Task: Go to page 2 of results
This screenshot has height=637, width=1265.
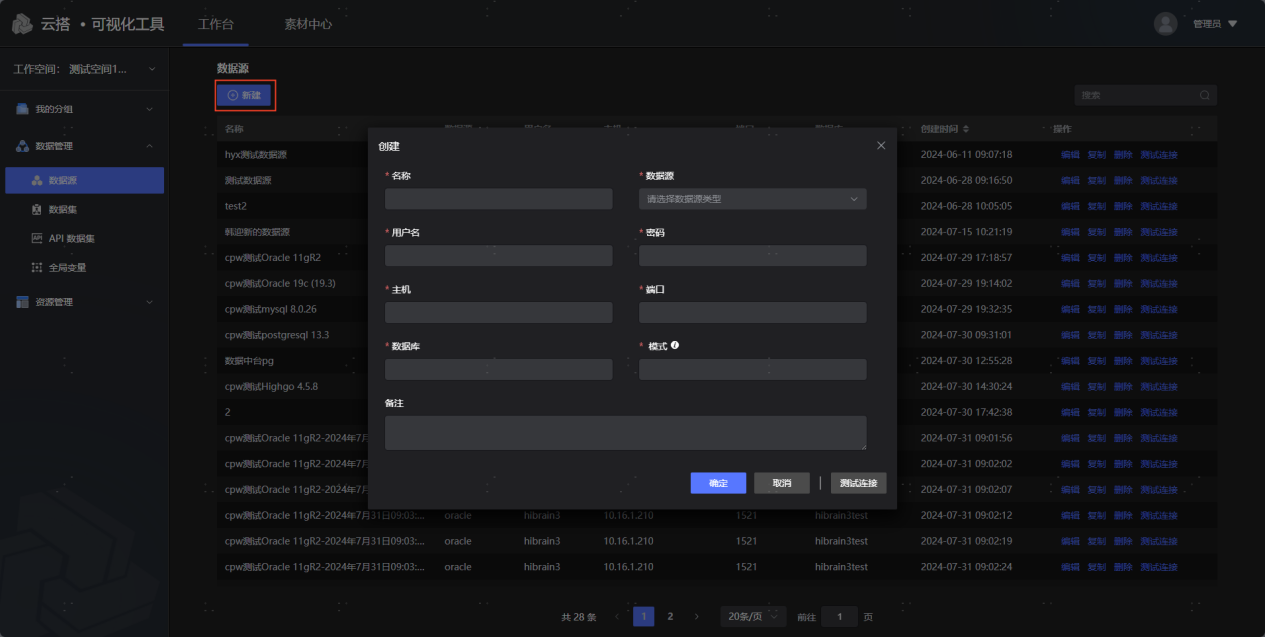Action: [x=670, y=617]
